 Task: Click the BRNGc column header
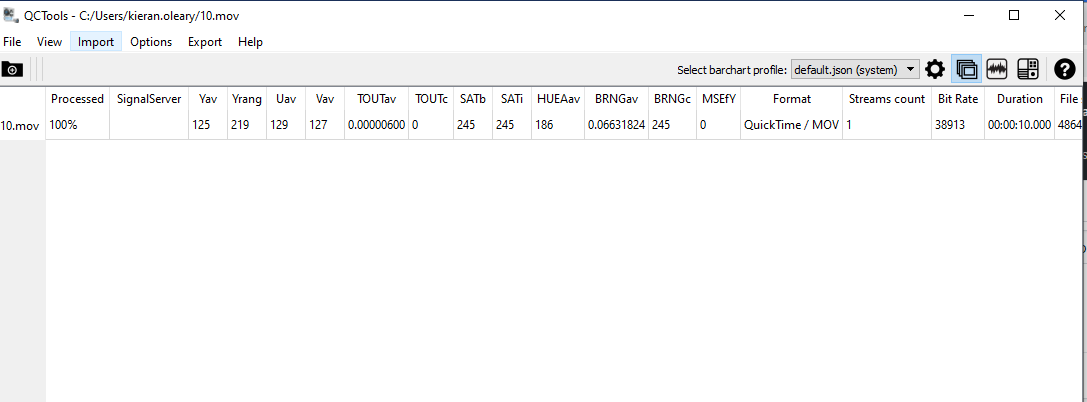[672, 99]
